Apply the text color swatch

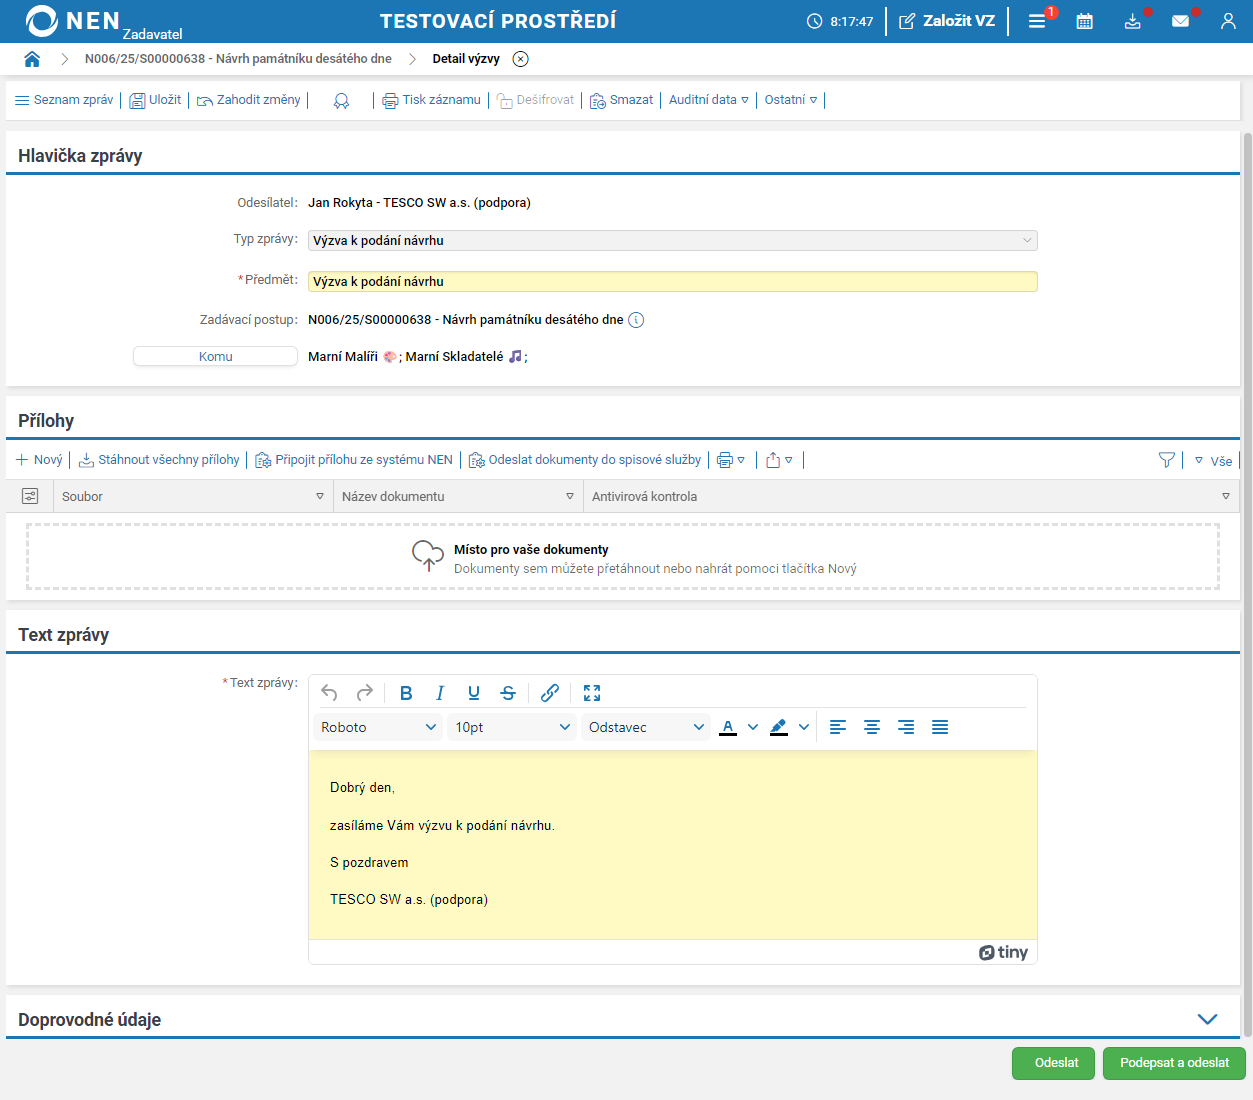pos(728,727)
